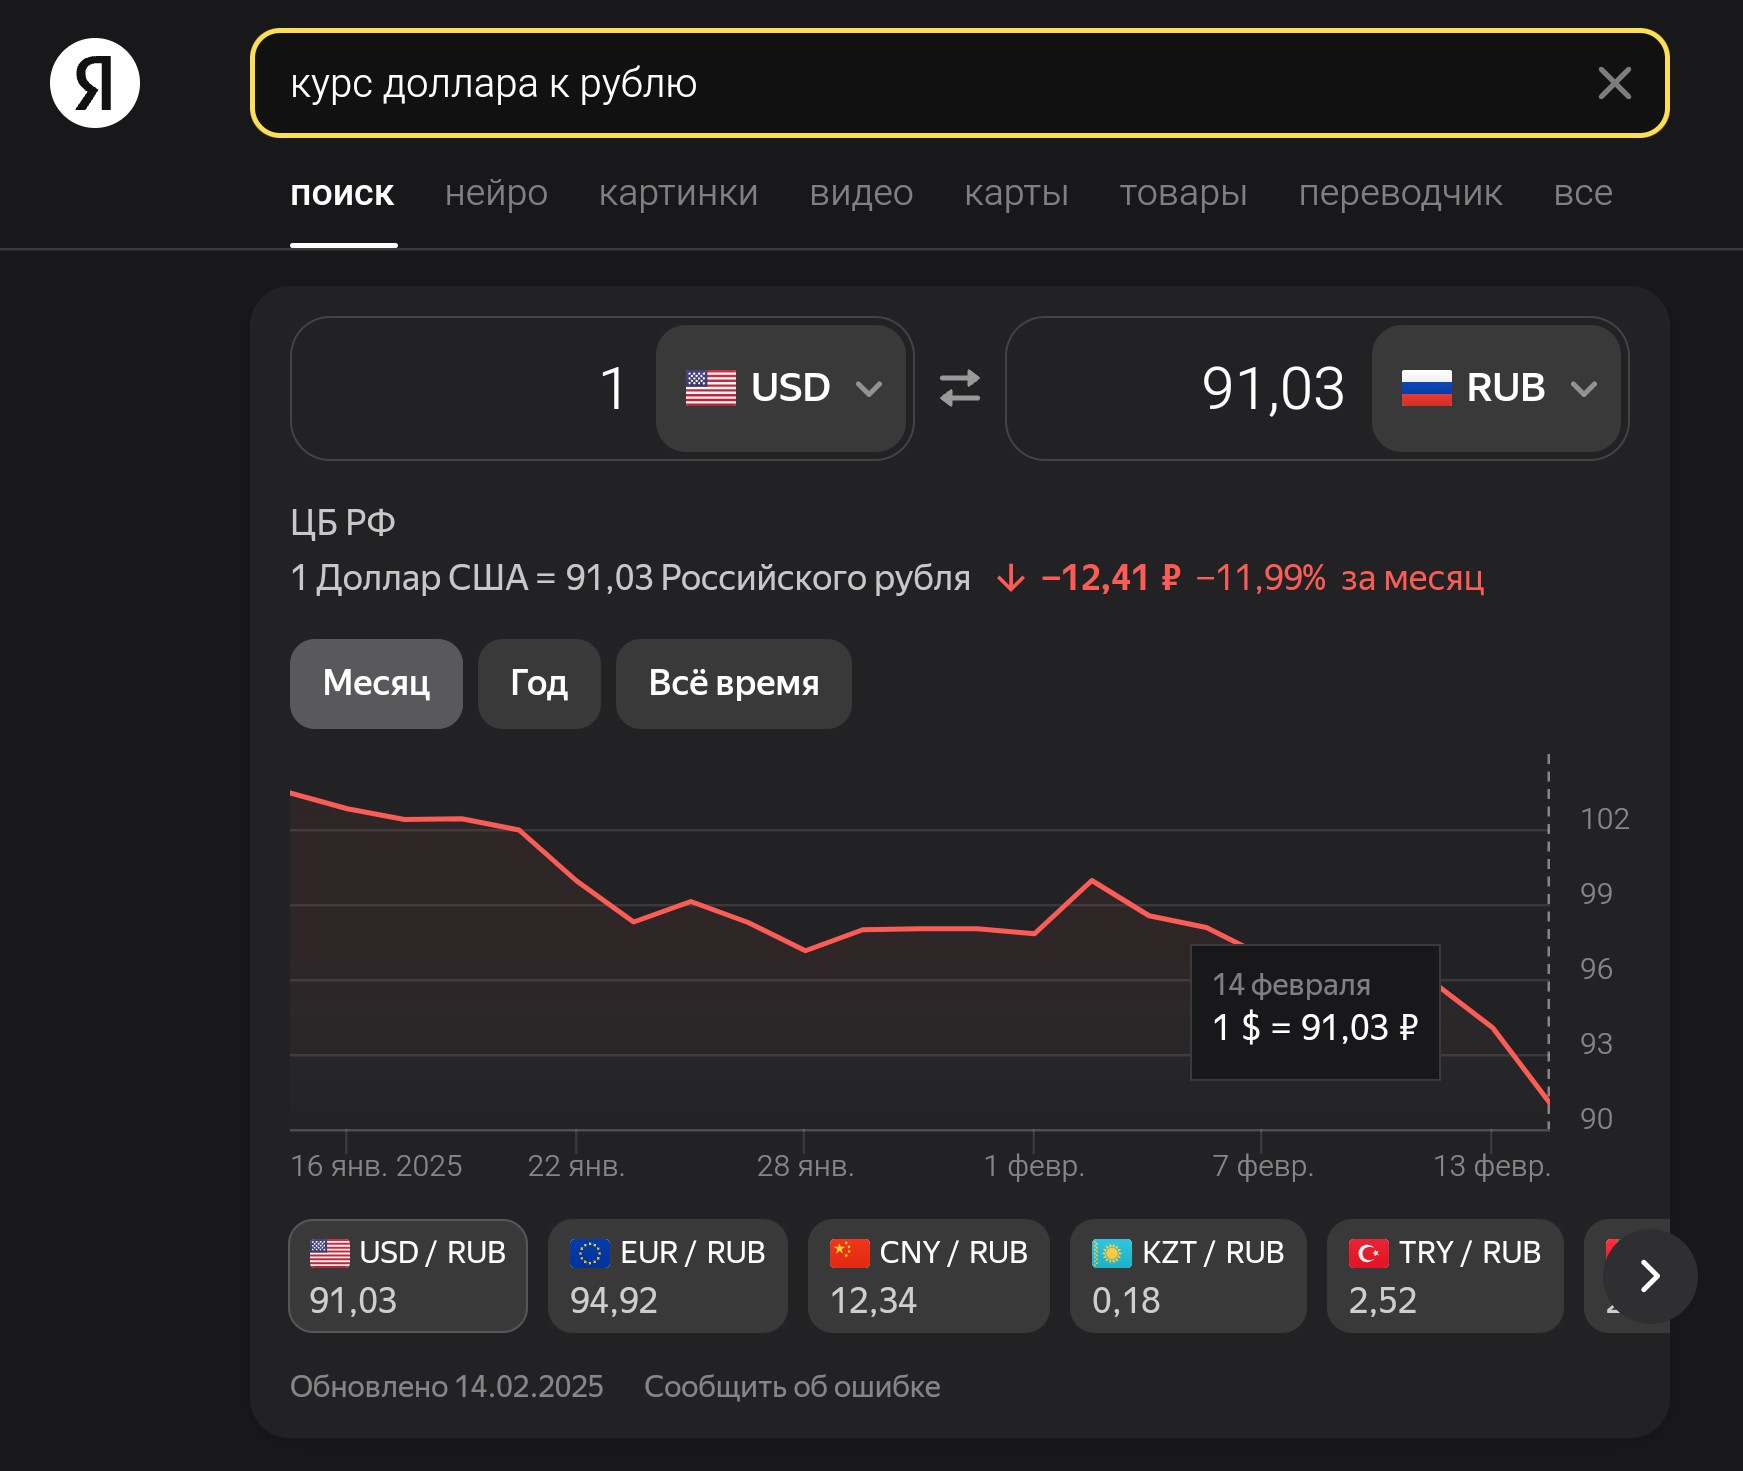Choose the TRY / RUB pair card
Screen dimensions: 1743x1471
[1445, 1276]
